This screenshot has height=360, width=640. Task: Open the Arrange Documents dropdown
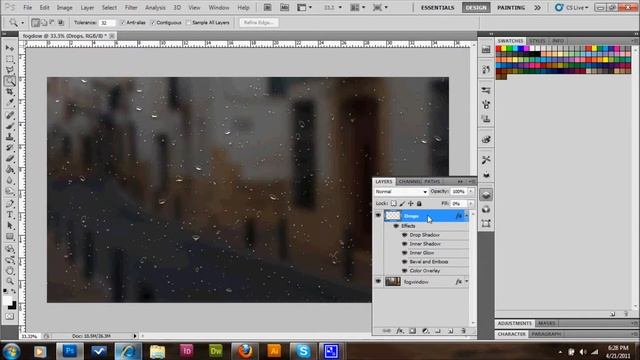coord(358,7)
